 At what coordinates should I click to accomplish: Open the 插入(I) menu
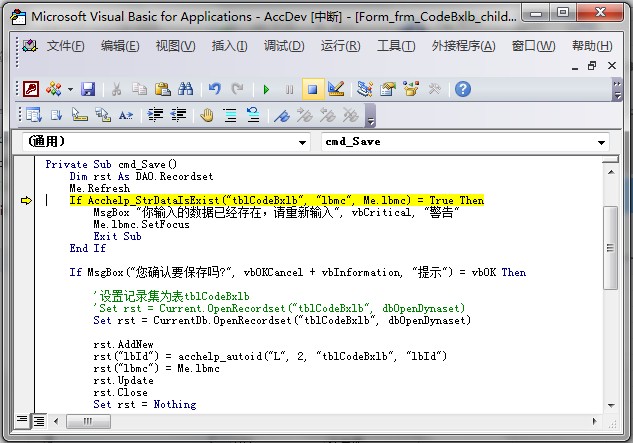tap(229, 46)
